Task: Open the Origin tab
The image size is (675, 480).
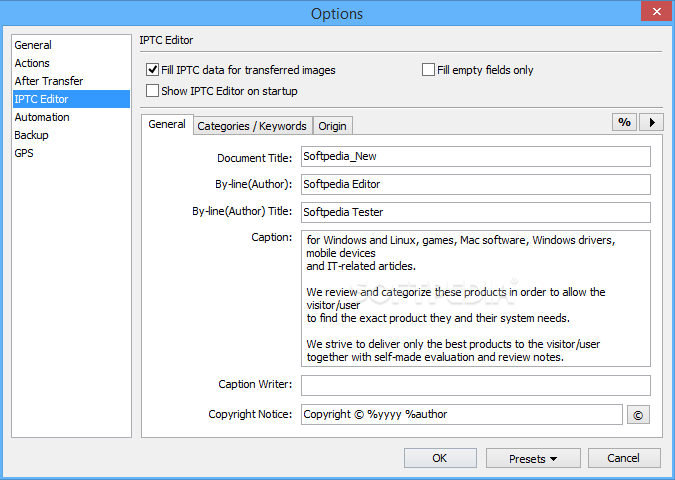Action: point(332,126)
